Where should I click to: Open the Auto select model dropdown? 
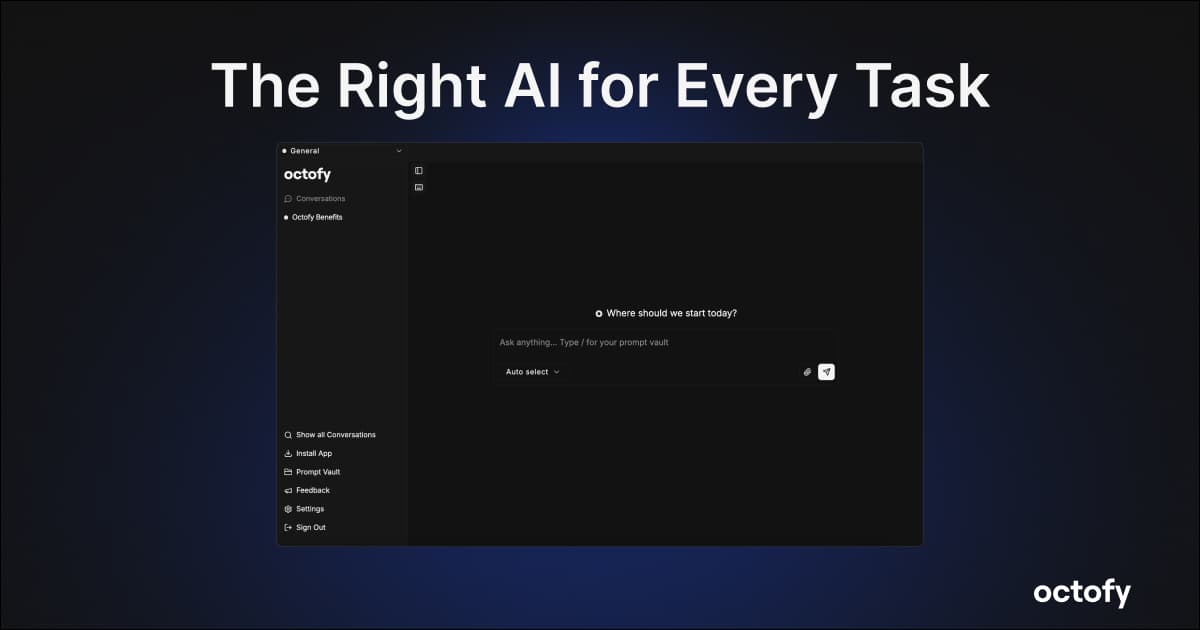click(532, 372)
